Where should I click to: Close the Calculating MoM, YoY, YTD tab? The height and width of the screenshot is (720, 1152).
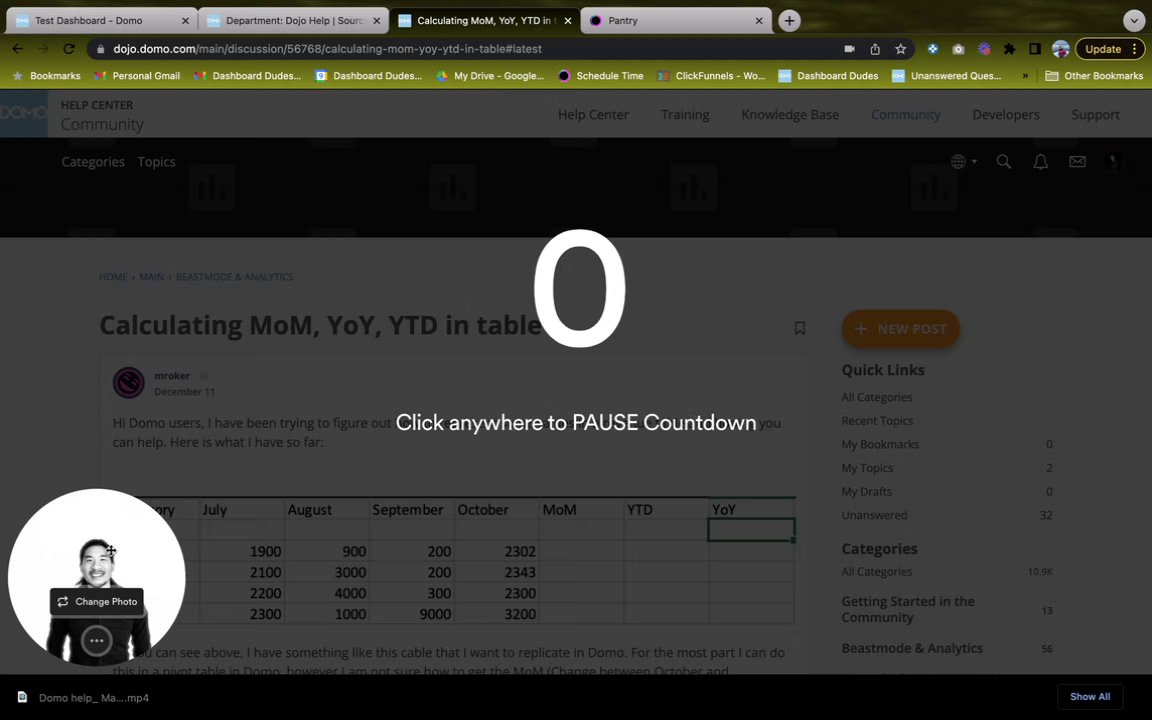click(568, 21)
